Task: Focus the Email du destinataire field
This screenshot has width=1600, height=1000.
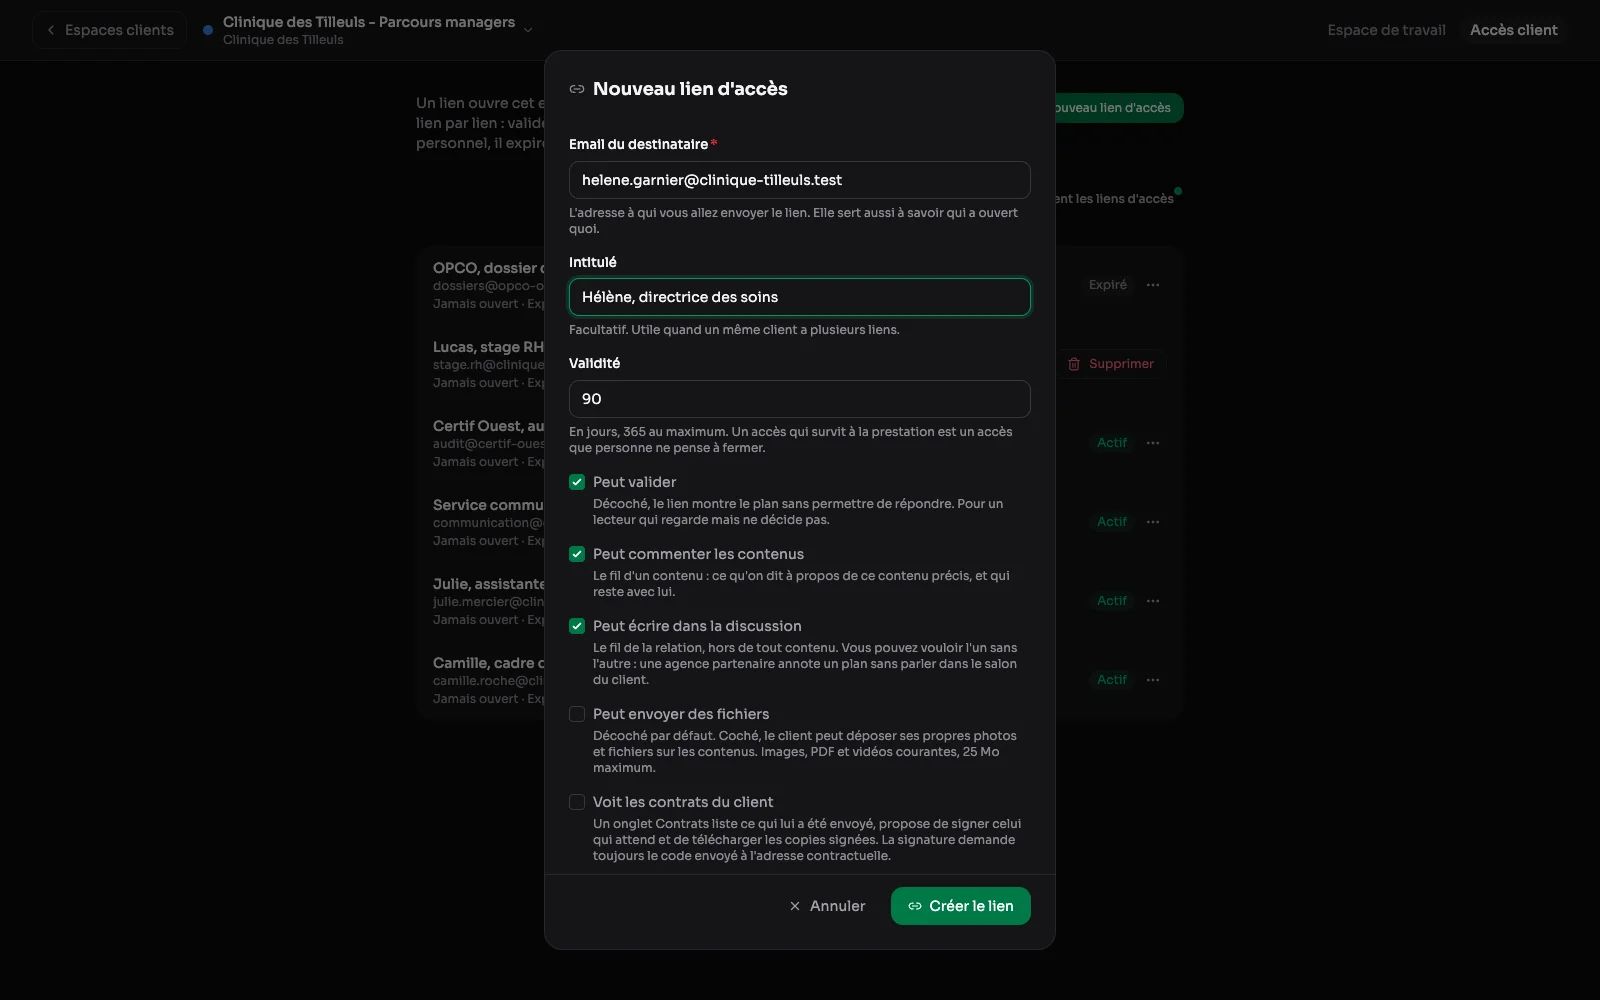Action: click(x=800, y=180)
